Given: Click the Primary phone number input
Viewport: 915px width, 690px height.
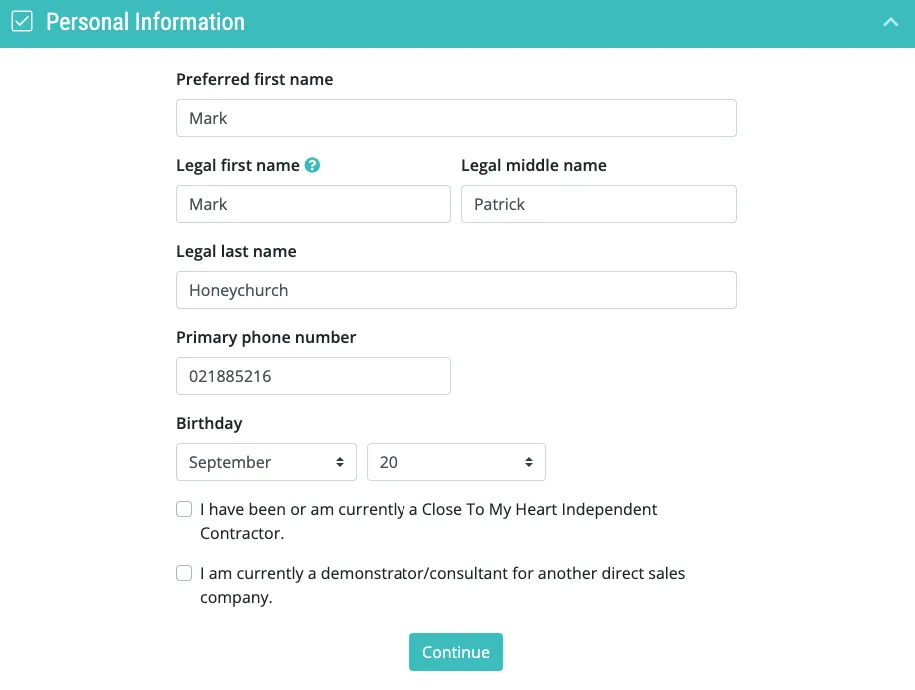Looking at the screenshot, I should [313, 376].
